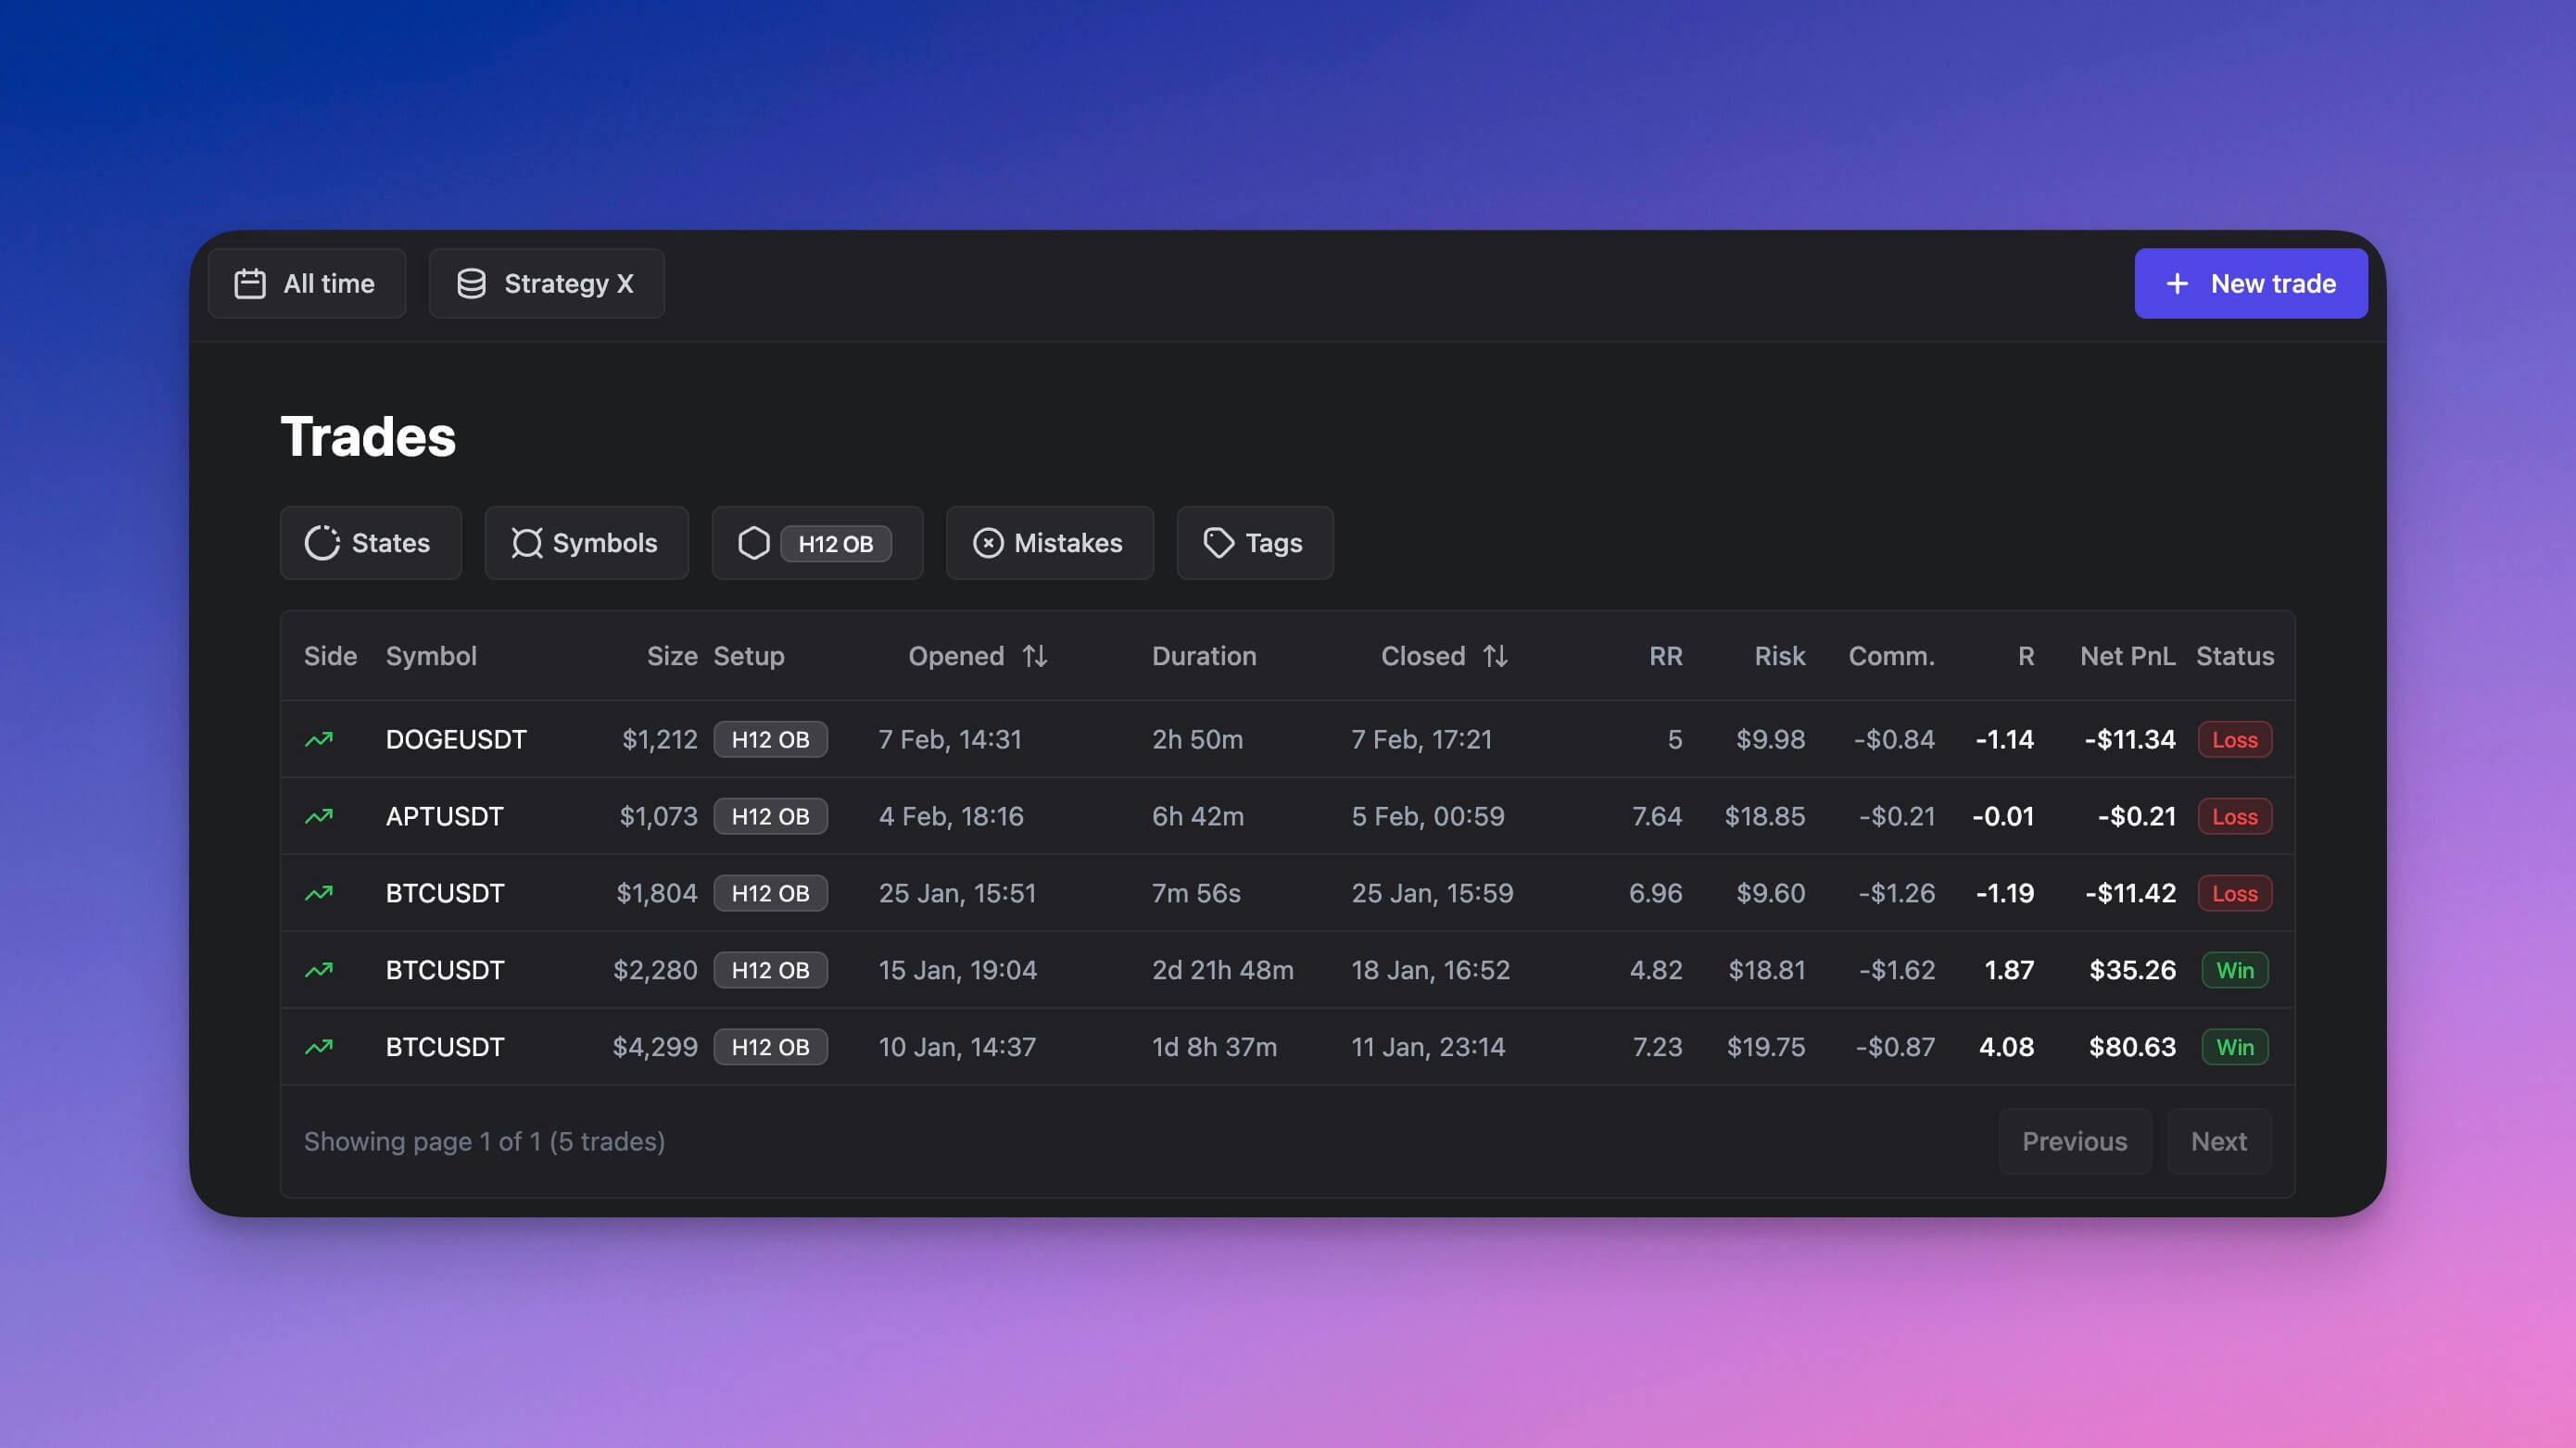Click the 4.08 R value
This screenshot has width=2576, height=1448.
click(x=2006, y=1047)
